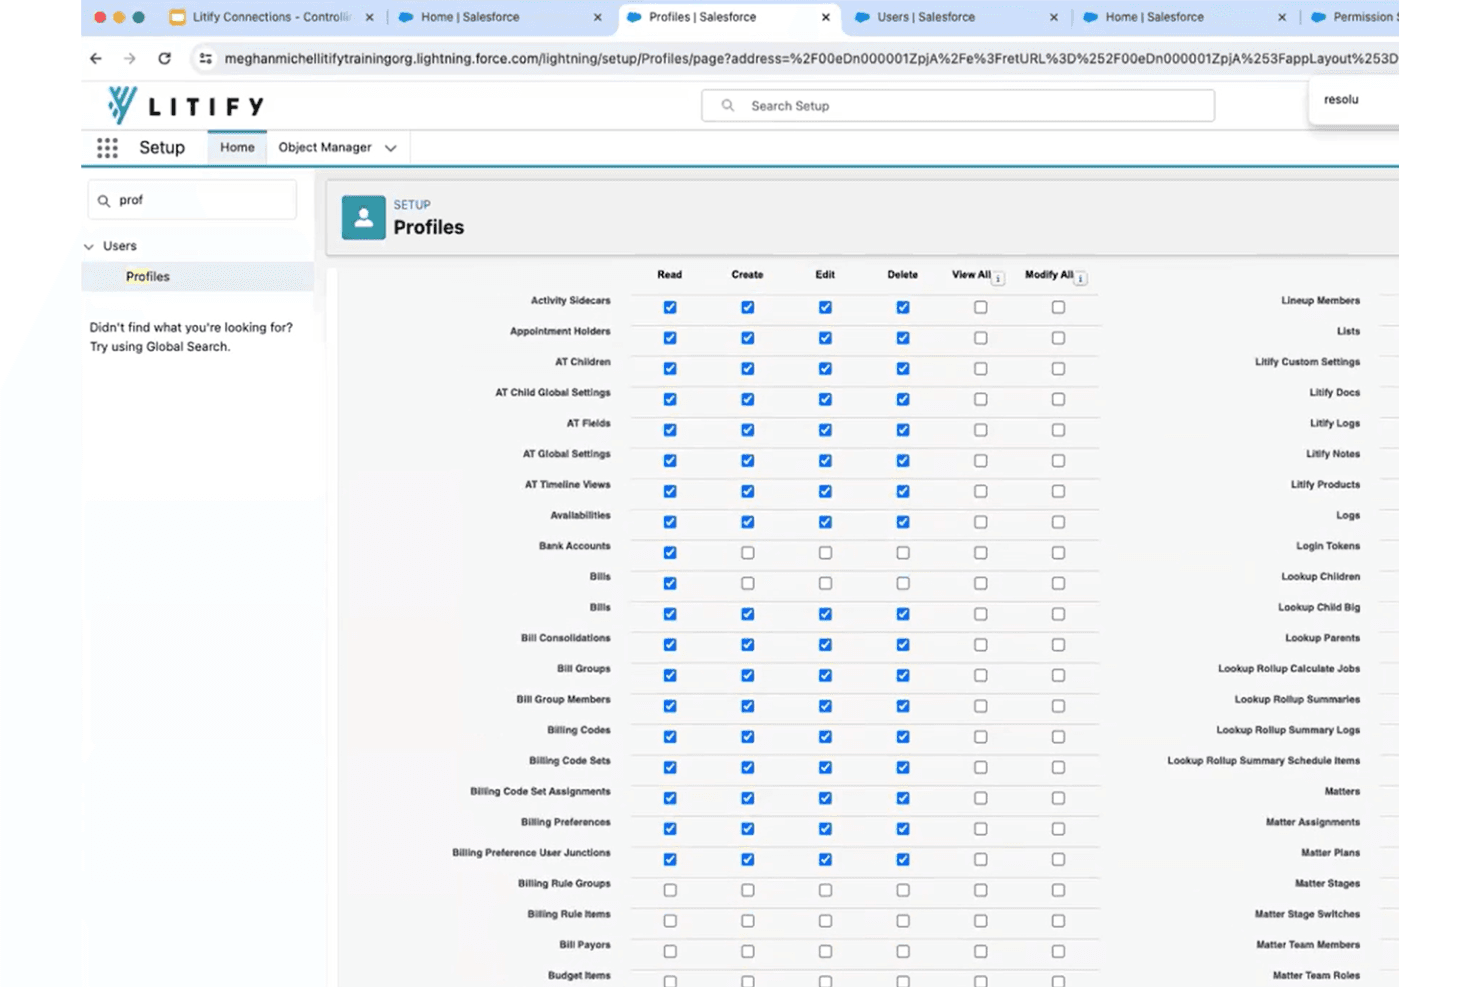Click the Modify All info icon
The width and height of the screenshot is (1480, 987).
(x=1081, y=279)
